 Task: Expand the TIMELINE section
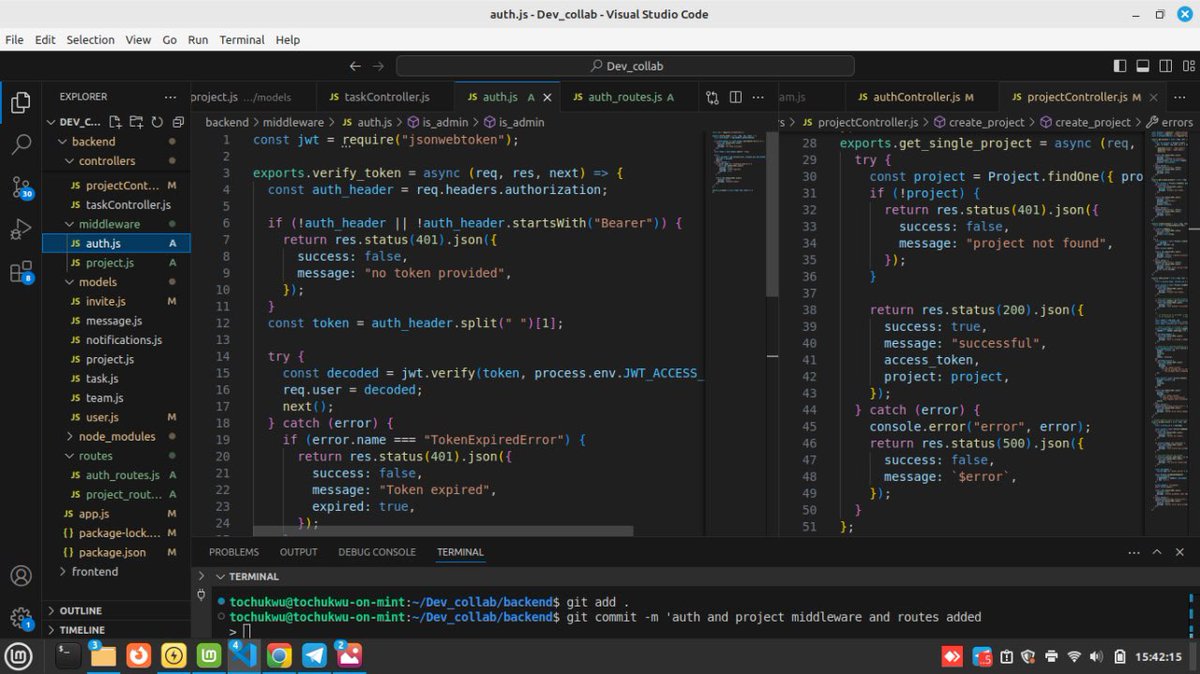pos(116,630)
